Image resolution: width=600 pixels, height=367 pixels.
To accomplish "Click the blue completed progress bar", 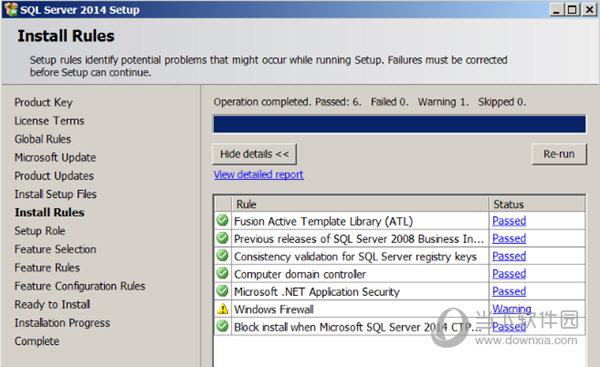I will [x=399, y=124].
